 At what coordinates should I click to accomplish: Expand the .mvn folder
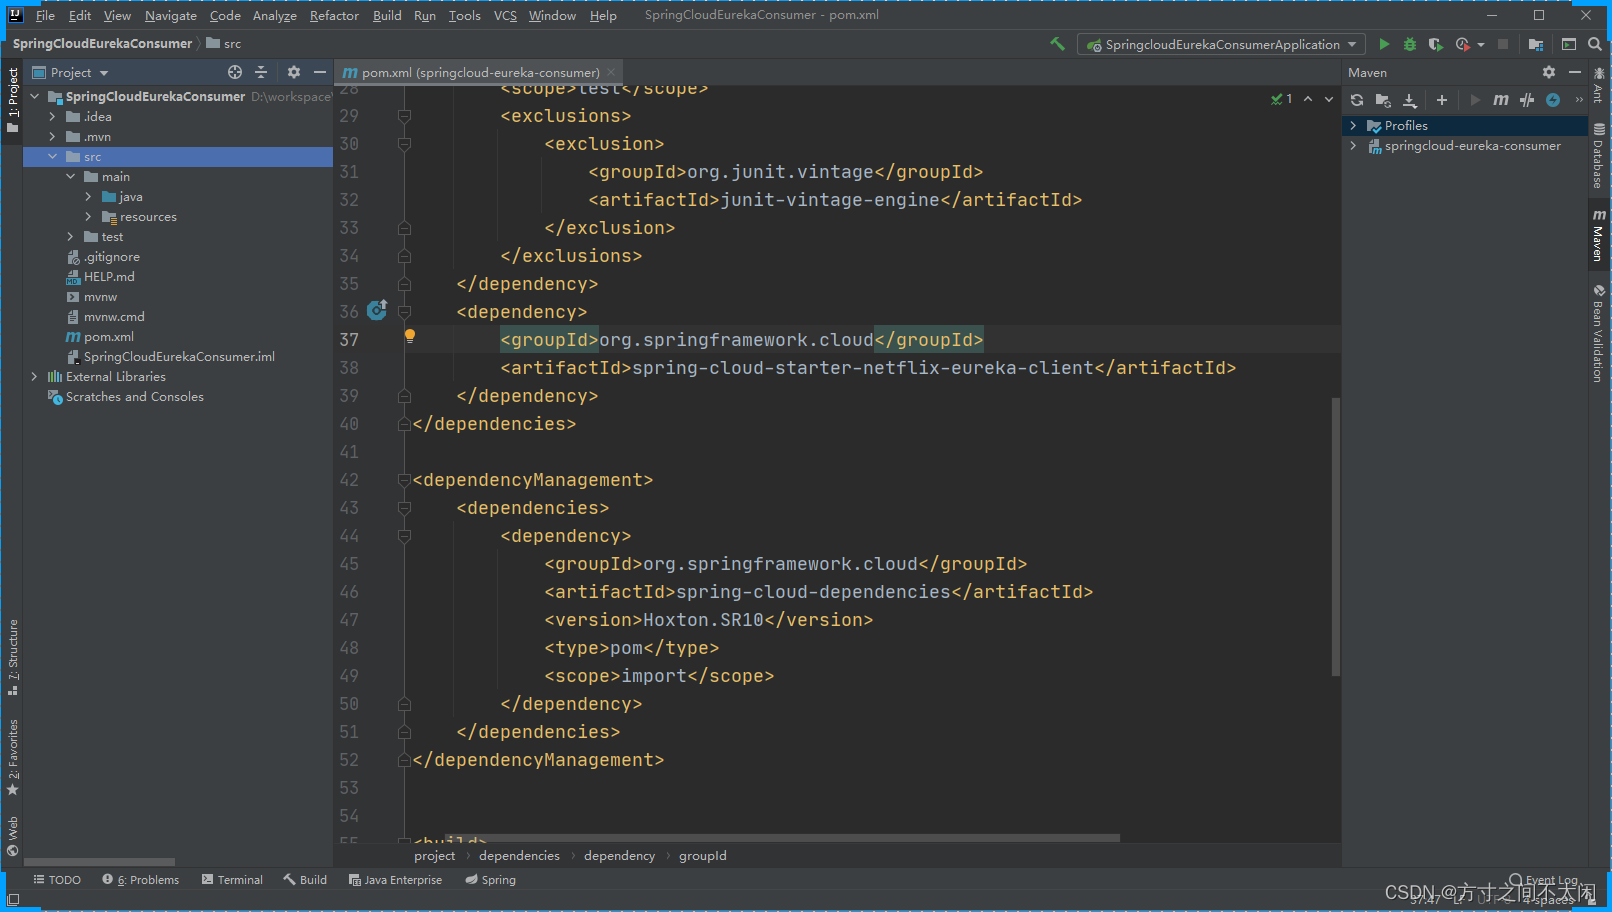pos(53,137)
